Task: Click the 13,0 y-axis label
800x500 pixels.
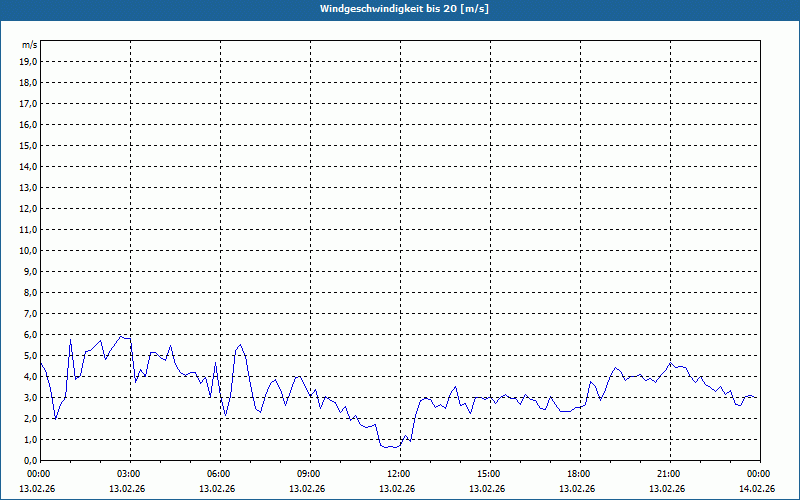Action: pyautogui.click(x=29, y=187)
